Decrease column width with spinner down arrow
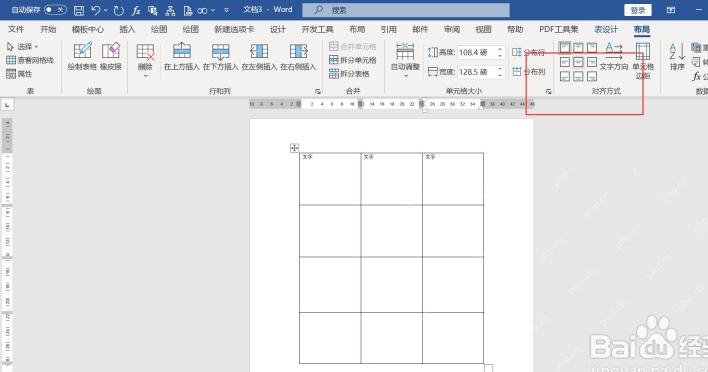This screenshot has height=372, width=708. 500,75
